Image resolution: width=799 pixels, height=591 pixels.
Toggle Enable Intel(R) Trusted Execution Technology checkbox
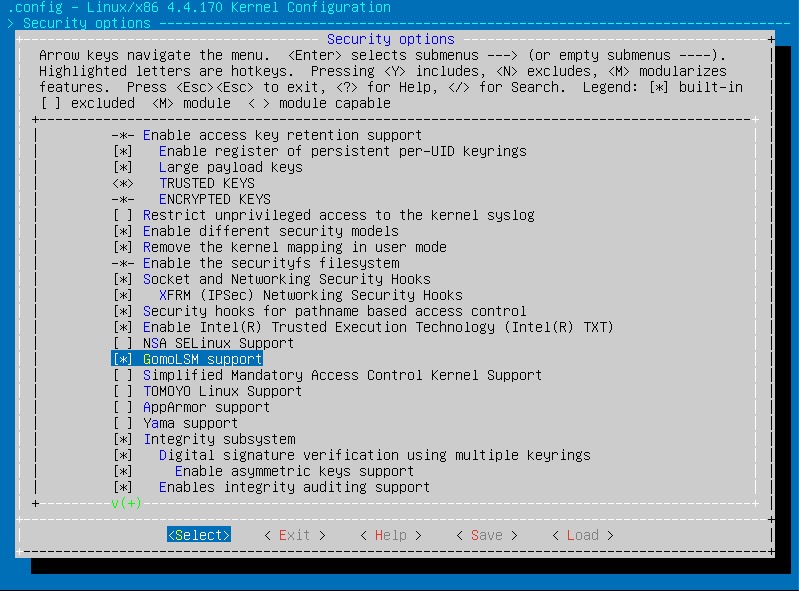(122, 327)
